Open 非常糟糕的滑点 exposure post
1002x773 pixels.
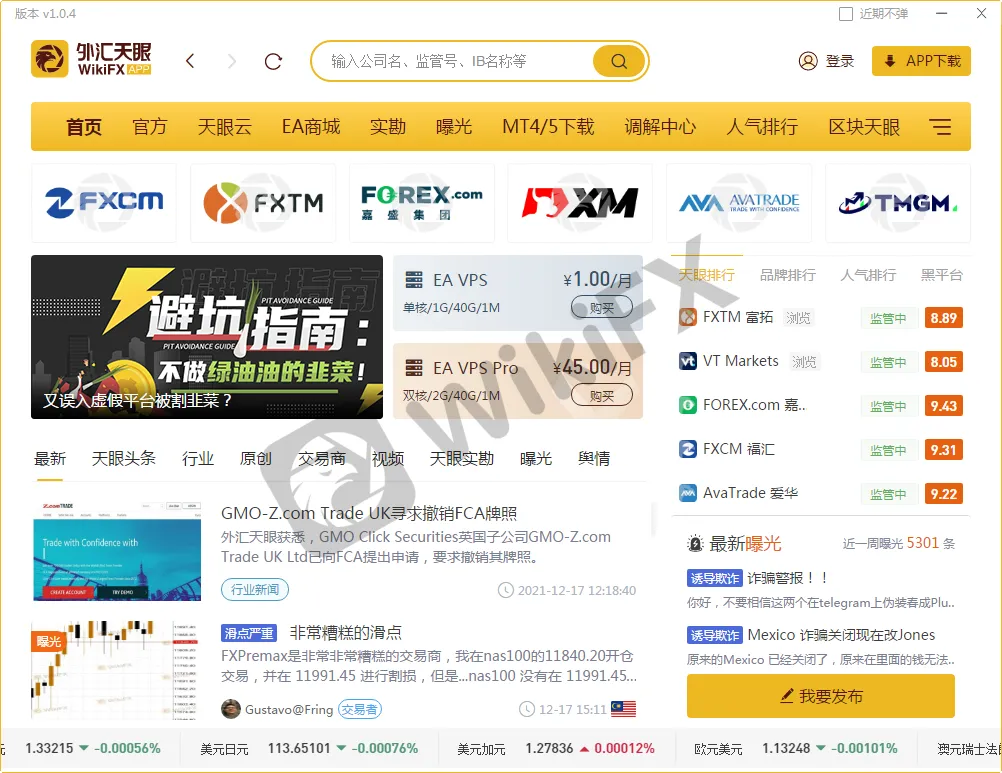[x=346, y=632]
